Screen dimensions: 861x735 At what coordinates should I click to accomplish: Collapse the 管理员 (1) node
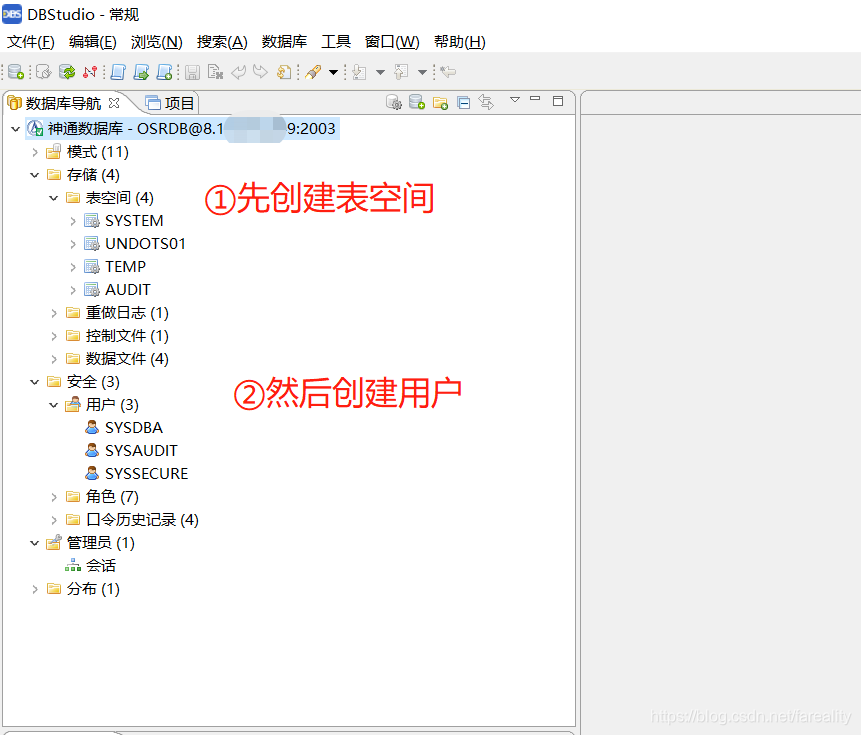(35, 543)
